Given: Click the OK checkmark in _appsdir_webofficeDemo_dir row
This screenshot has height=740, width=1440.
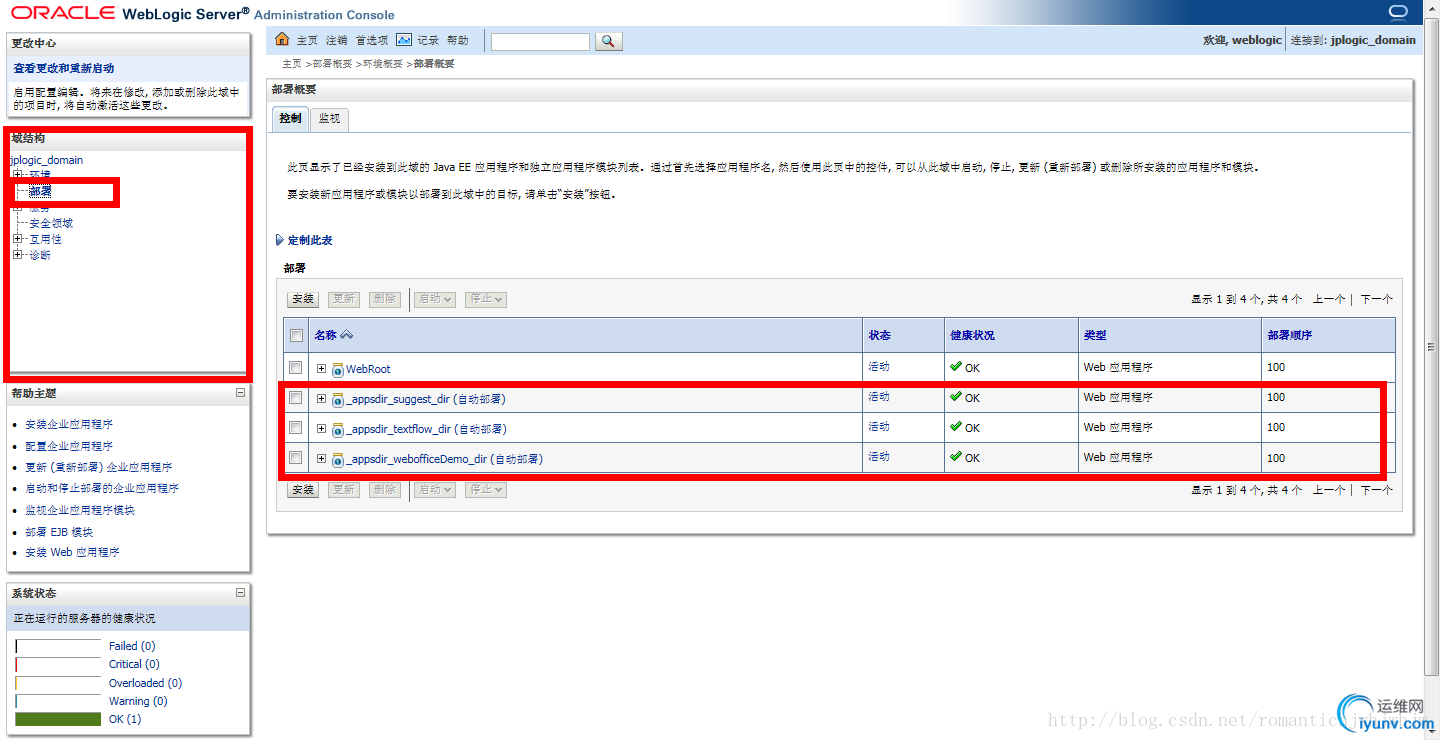Looking at the screenshot, I should (x=956, y=457).
